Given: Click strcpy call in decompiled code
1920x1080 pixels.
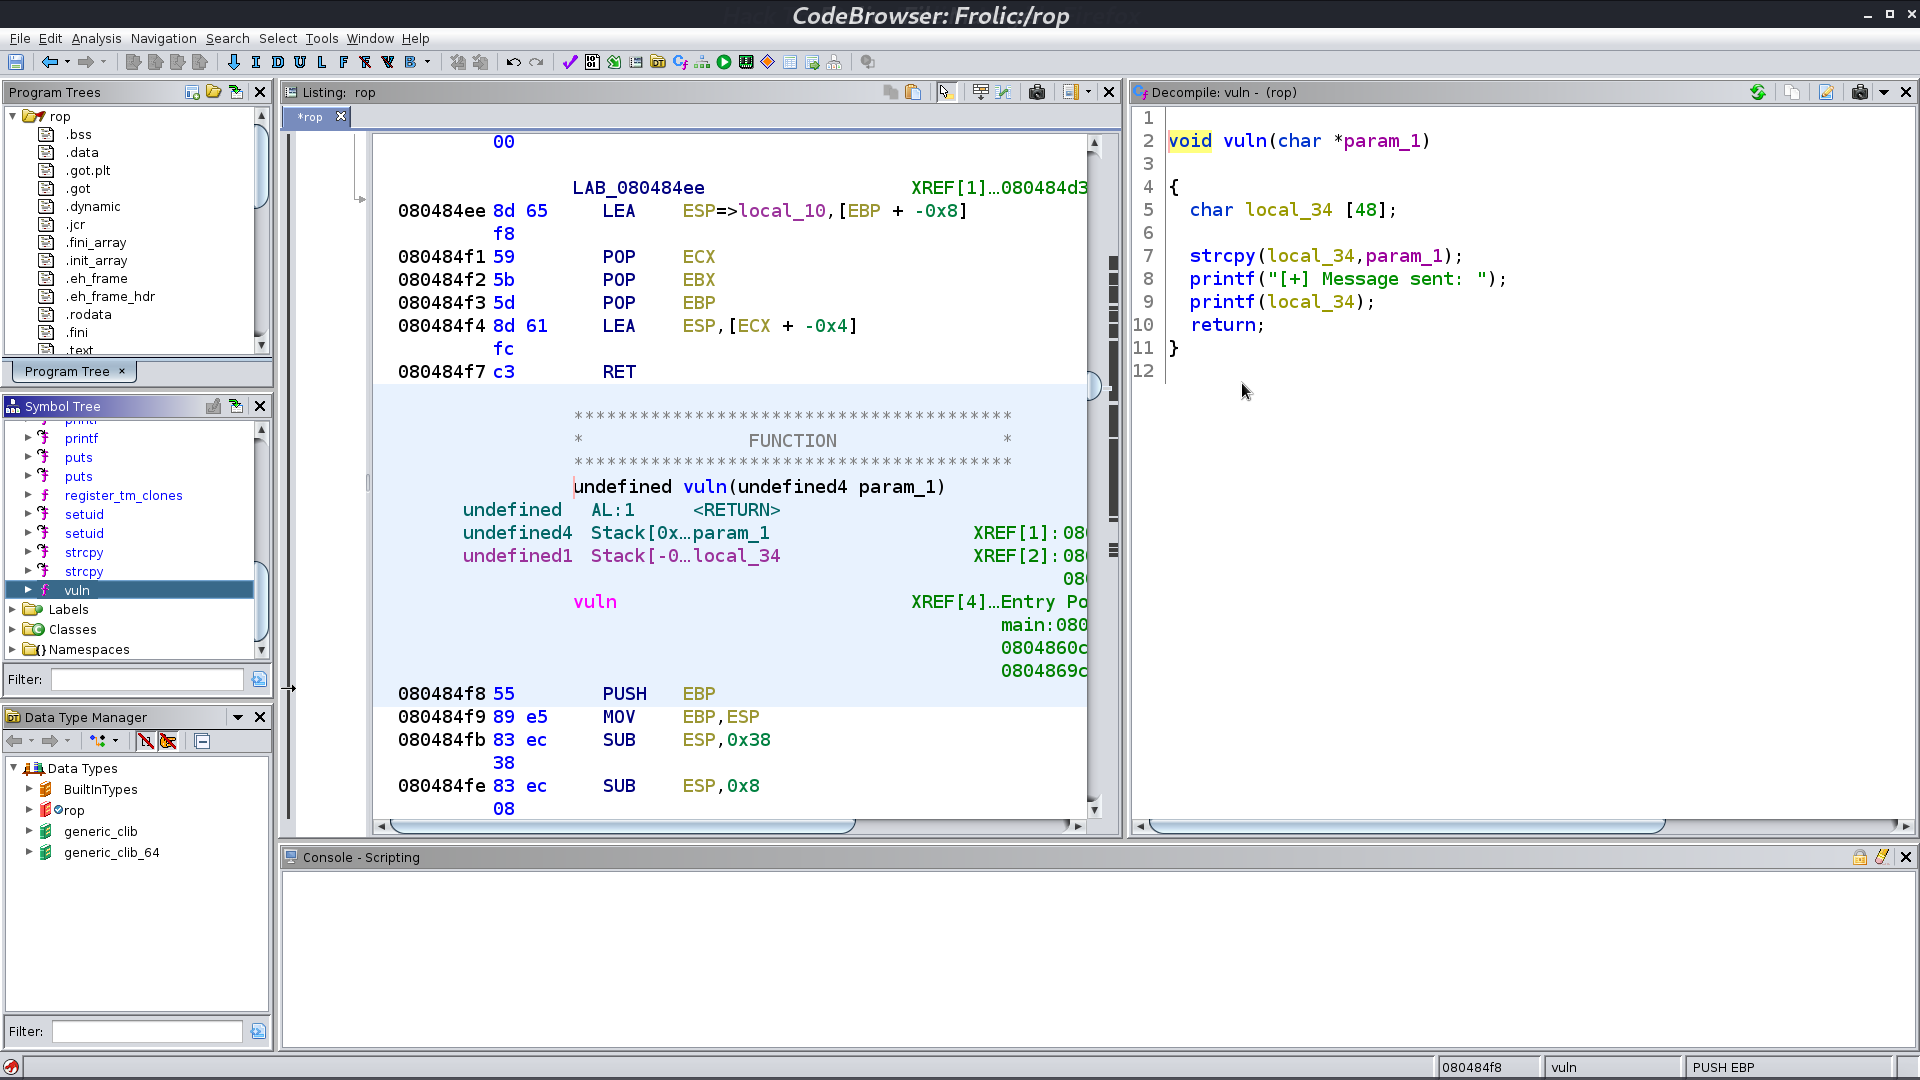Looking at the screenshot, I should (1222, 256).
